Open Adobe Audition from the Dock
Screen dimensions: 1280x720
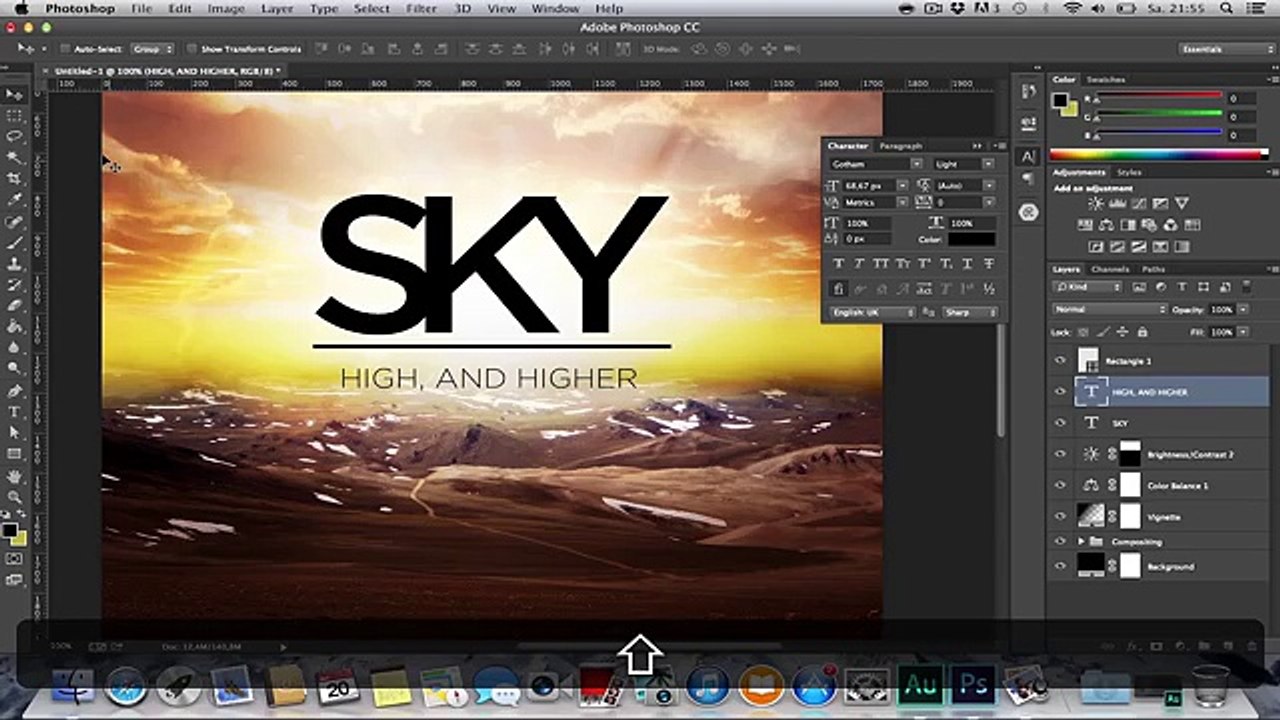[919, 685]
